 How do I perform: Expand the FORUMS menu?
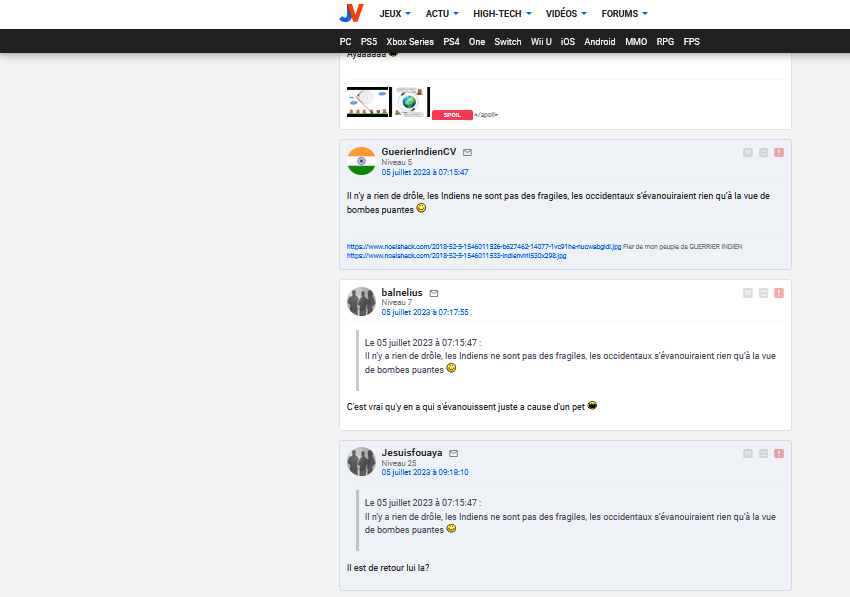point(624,14)
